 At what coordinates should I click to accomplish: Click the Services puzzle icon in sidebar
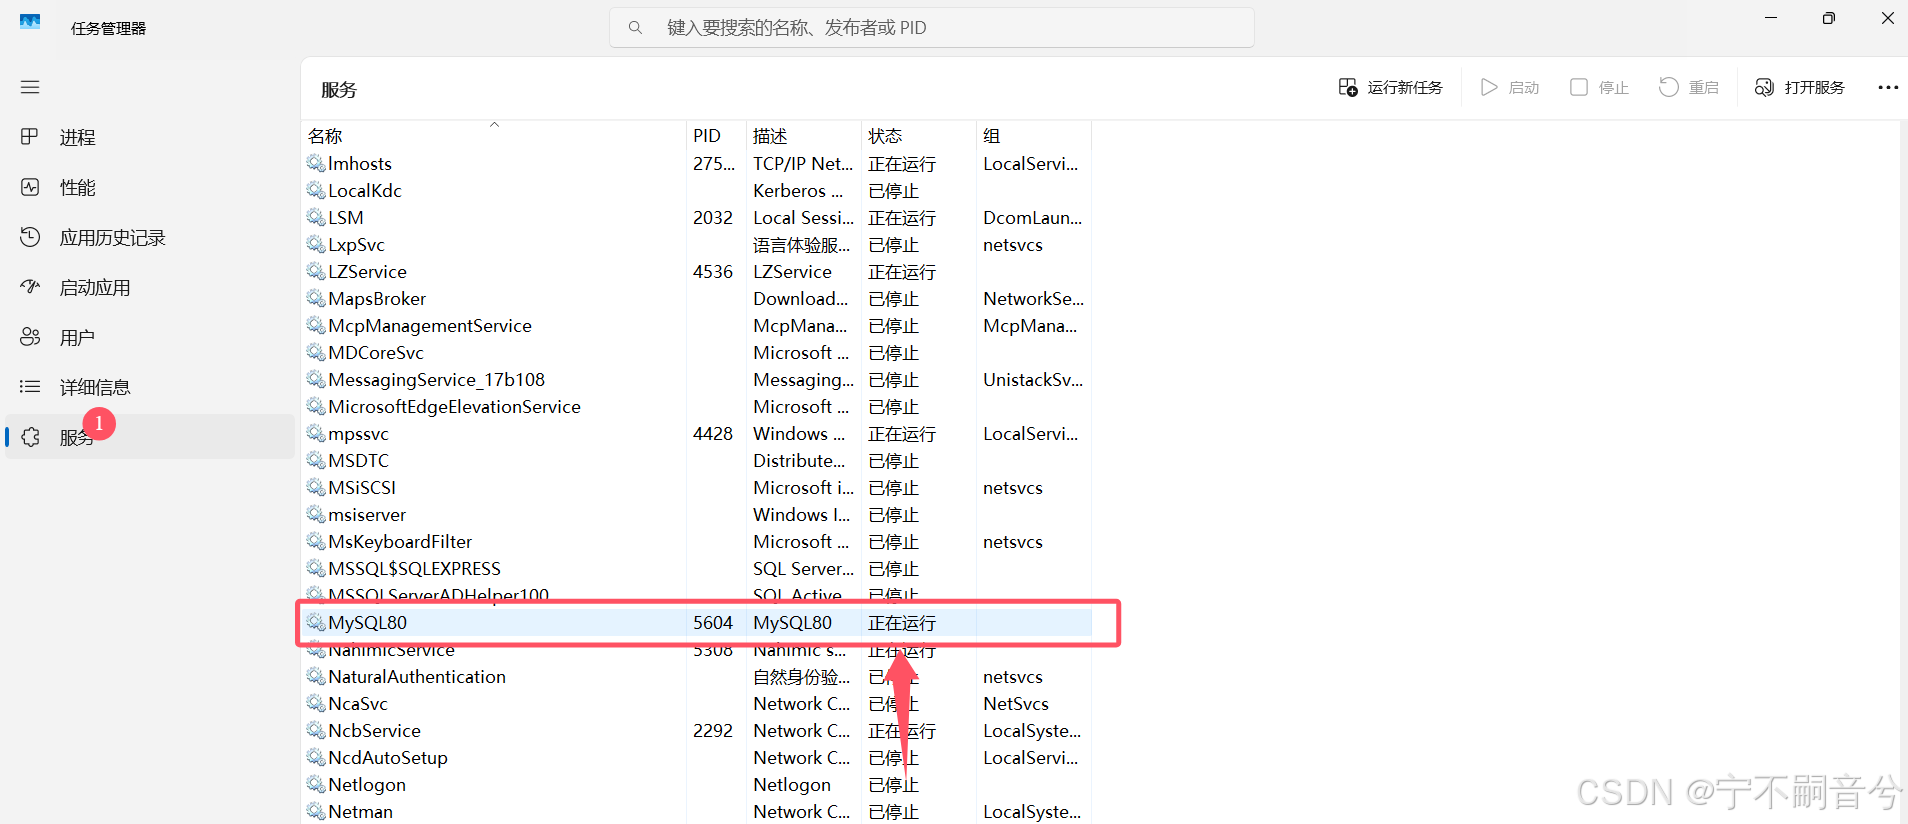coord(30,437)
